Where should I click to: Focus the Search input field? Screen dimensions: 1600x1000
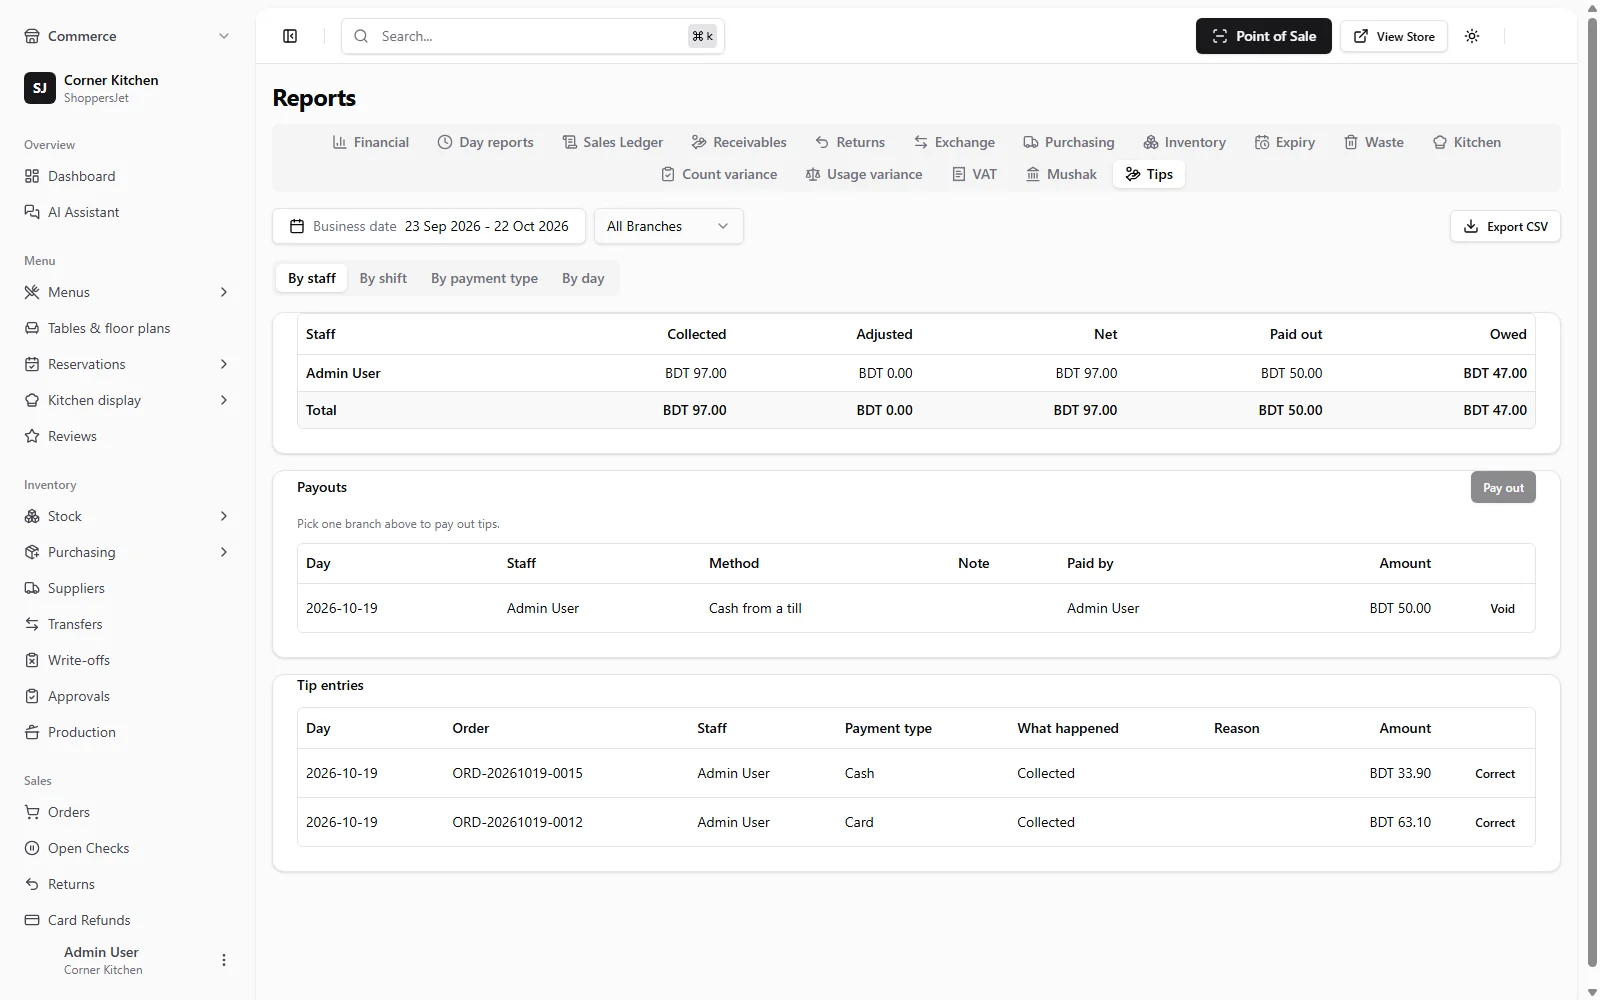(x=533, y=36)
